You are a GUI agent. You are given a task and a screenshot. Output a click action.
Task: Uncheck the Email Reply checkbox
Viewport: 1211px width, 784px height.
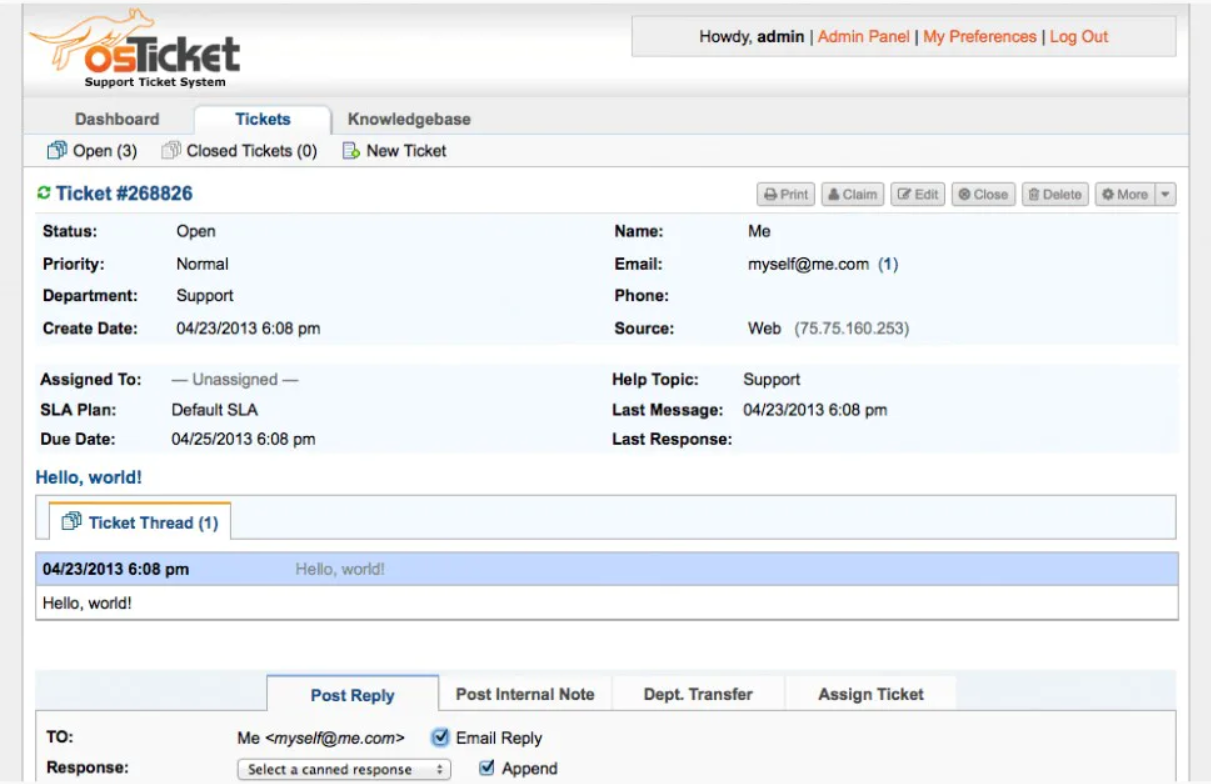coord(440,738)
